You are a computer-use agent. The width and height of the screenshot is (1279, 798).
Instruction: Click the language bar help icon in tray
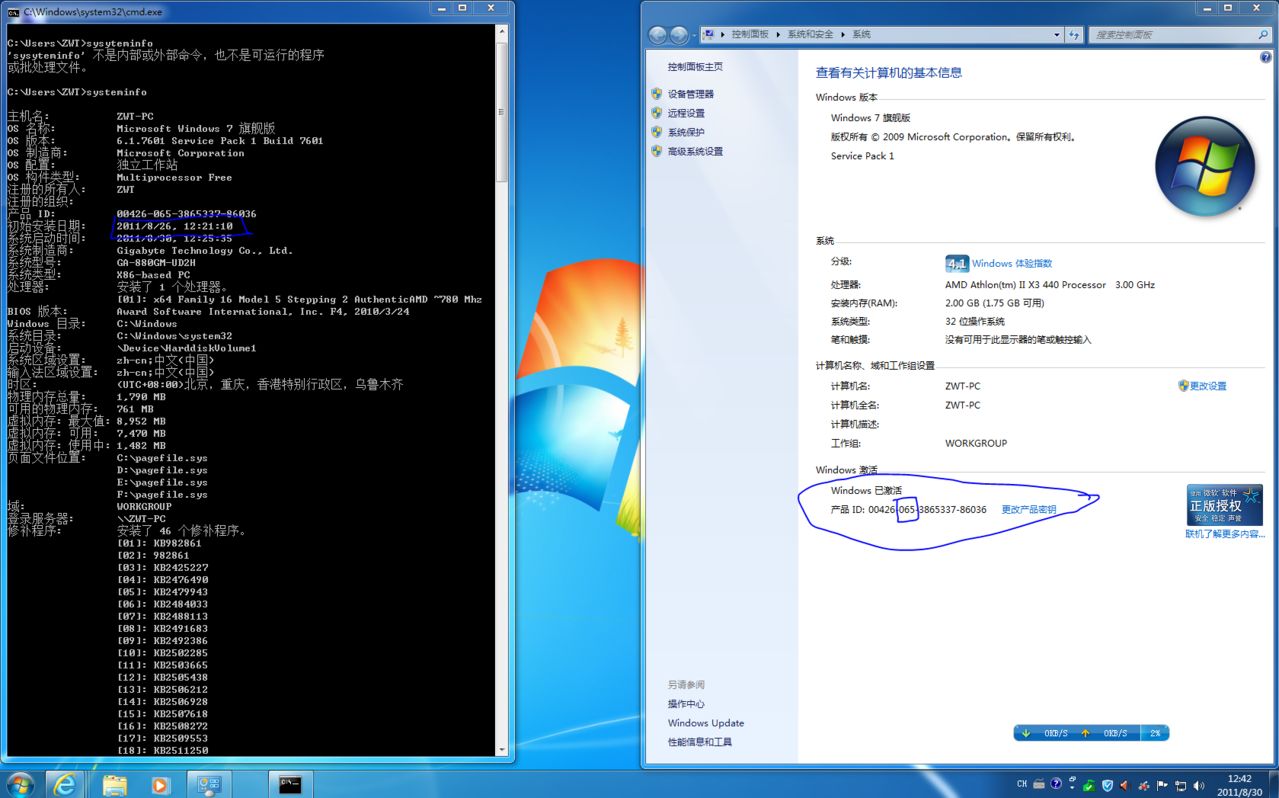(x=1056, y=784)
